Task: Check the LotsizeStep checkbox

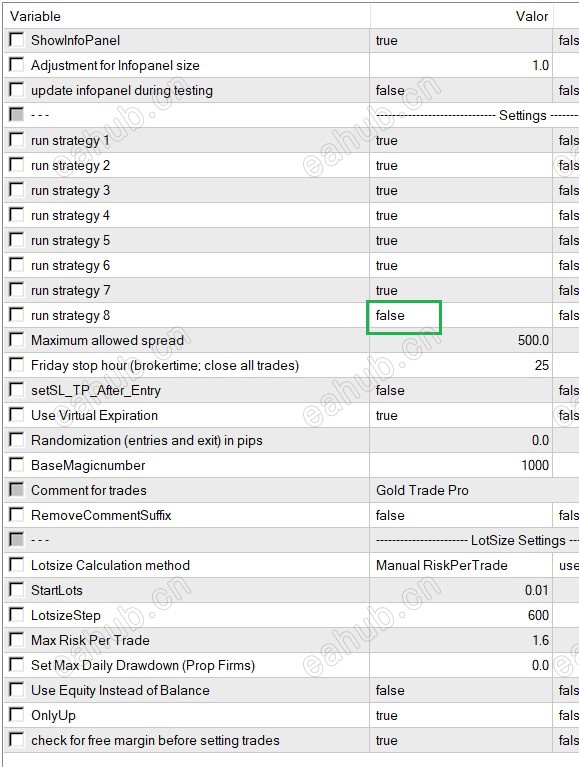Action: (x=17, y=614)
